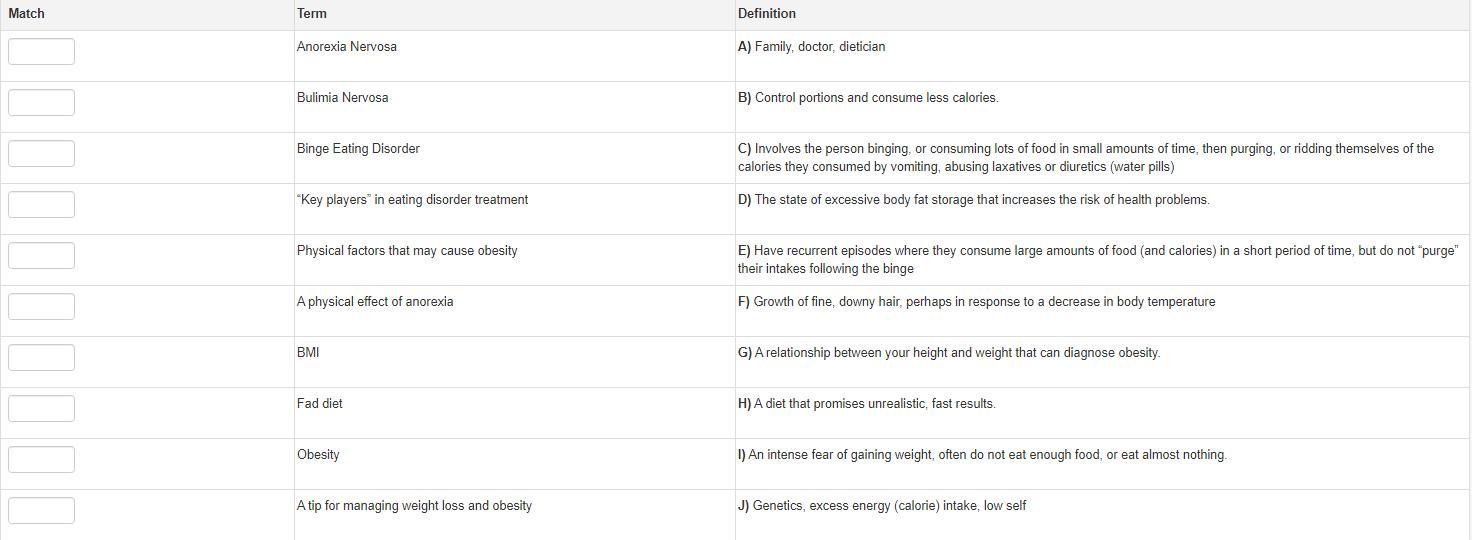
Task: Click the match box for Bulimia Nervosa
Action: (x=41, y=102)
